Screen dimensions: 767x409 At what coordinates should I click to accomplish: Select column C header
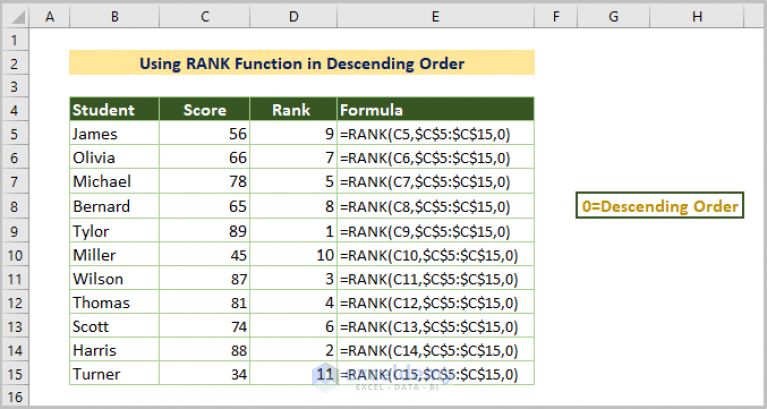point(204,17)
